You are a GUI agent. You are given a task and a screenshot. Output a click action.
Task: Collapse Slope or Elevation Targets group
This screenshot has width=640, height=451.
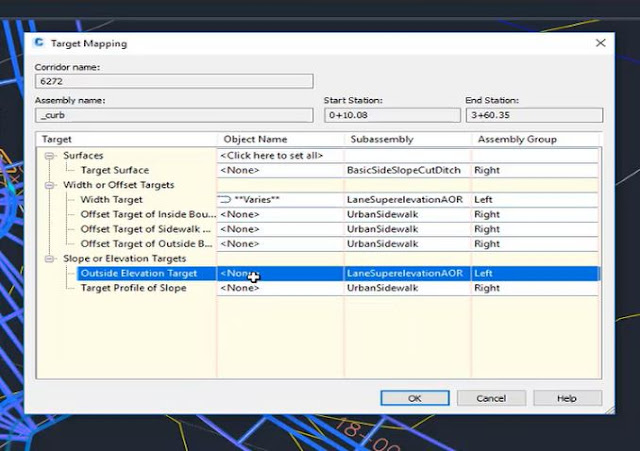[x=49, y=259]
